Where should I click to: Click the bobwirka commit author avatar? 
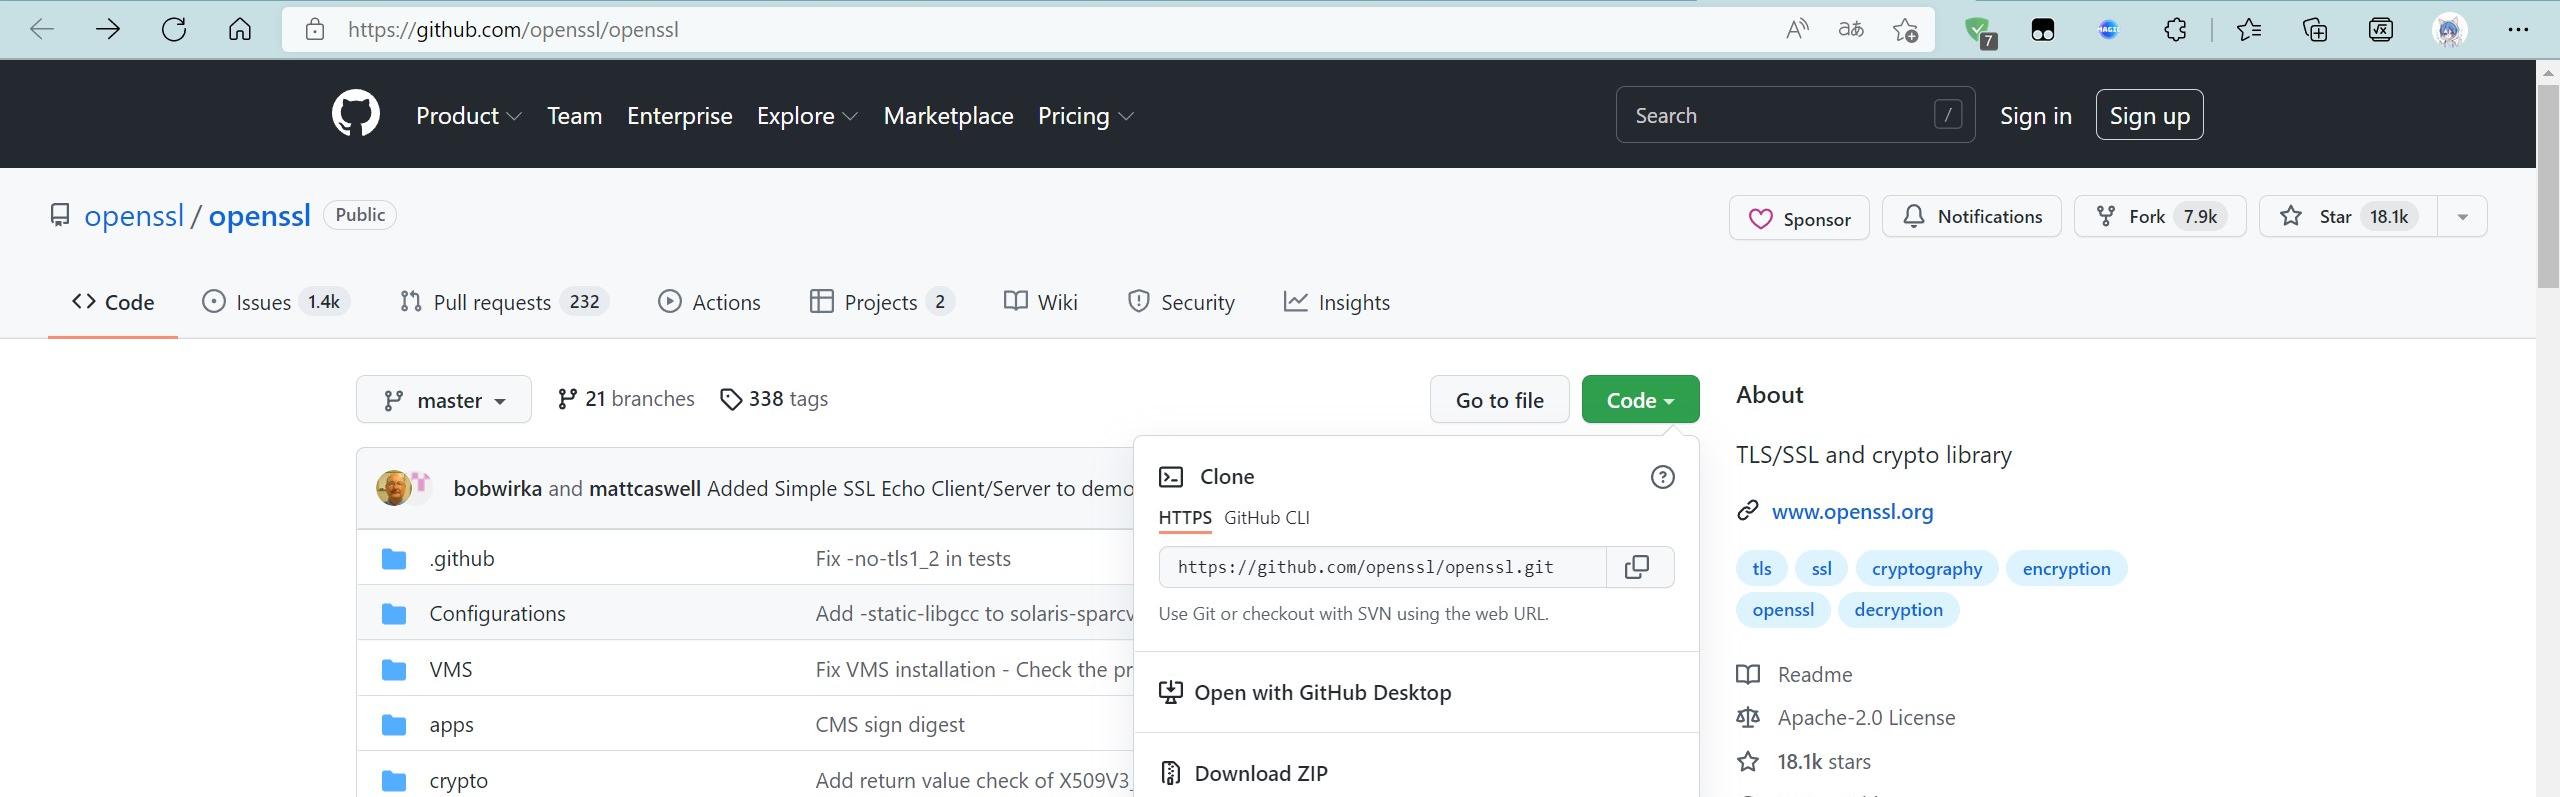point(393,487)
